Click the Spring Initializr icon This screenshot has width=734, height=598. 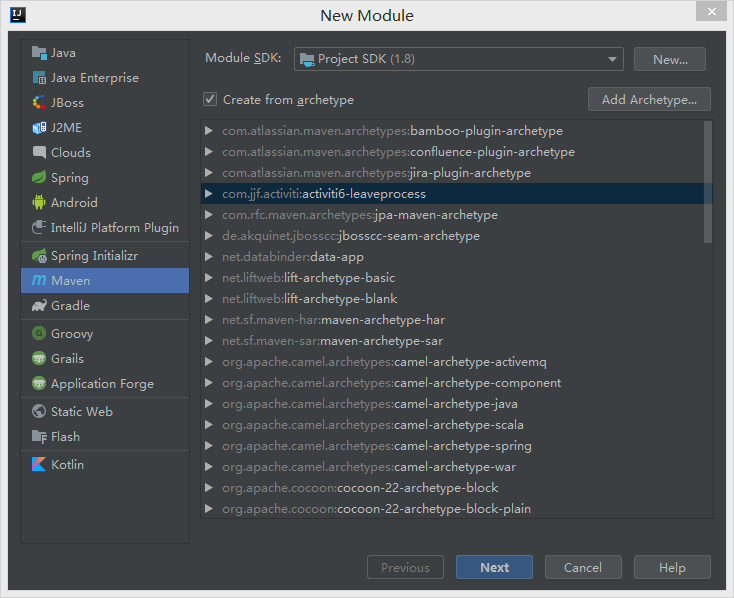[39, 256]
